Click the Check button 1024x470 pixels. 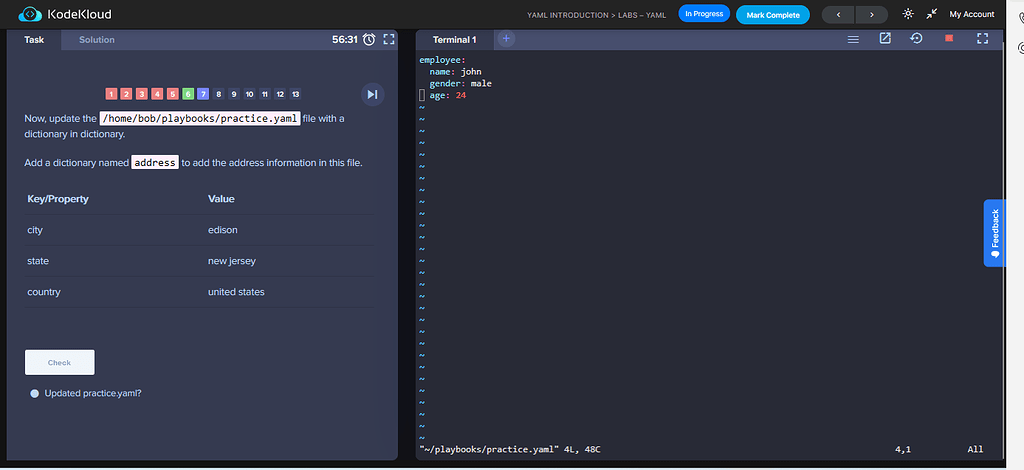[60, 362]
